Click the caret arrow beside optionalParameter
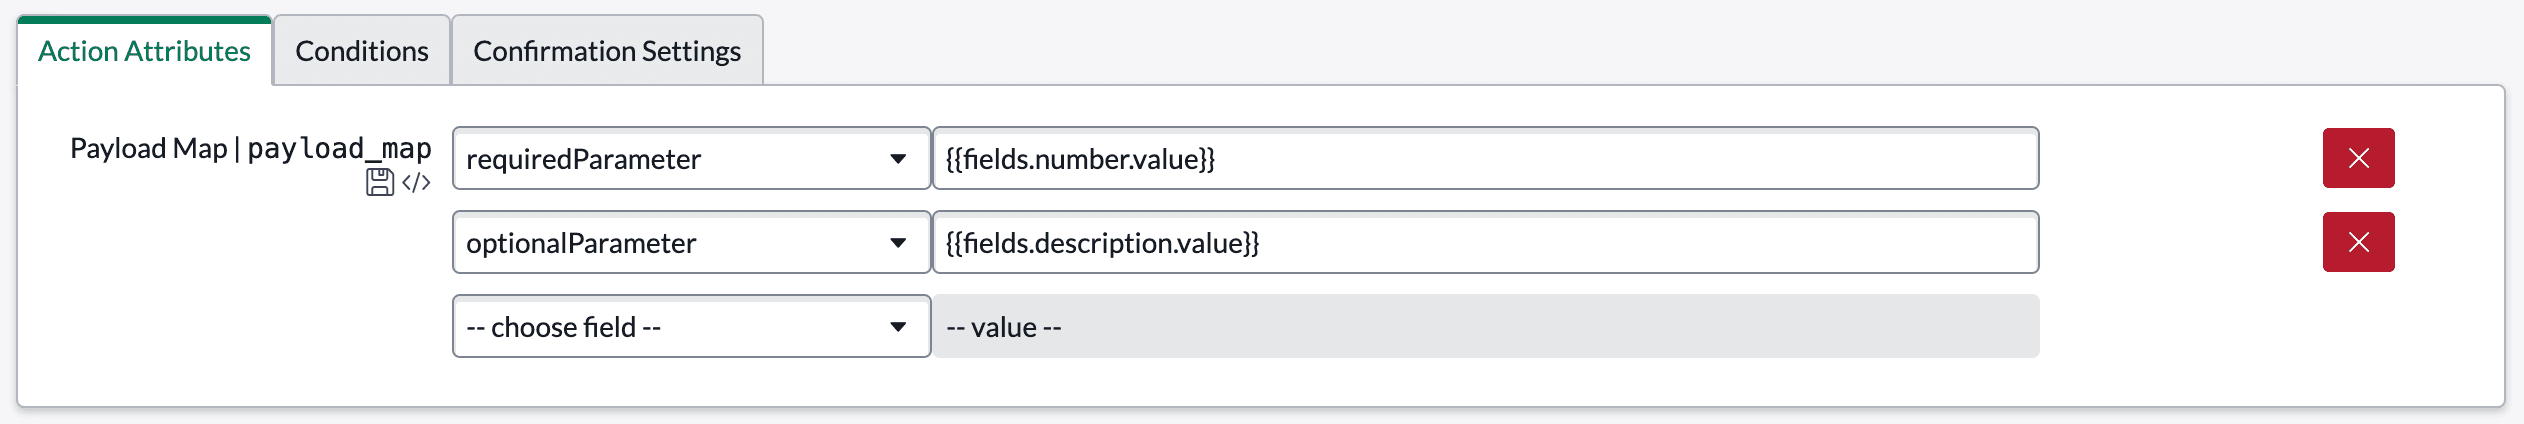 tap(898, 243)
